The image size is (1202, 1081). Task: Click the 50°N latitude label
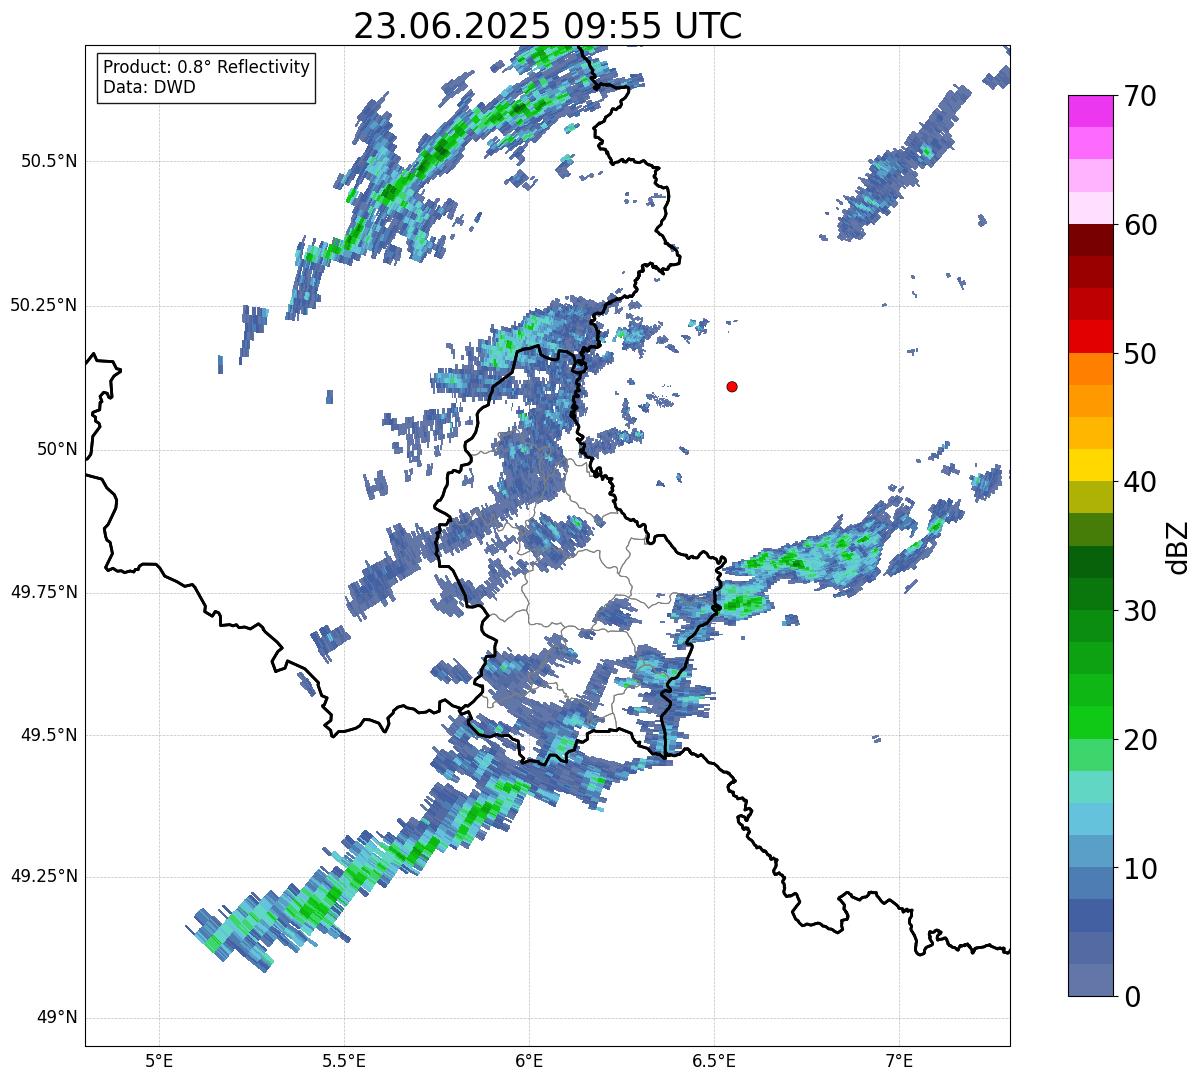57,449
